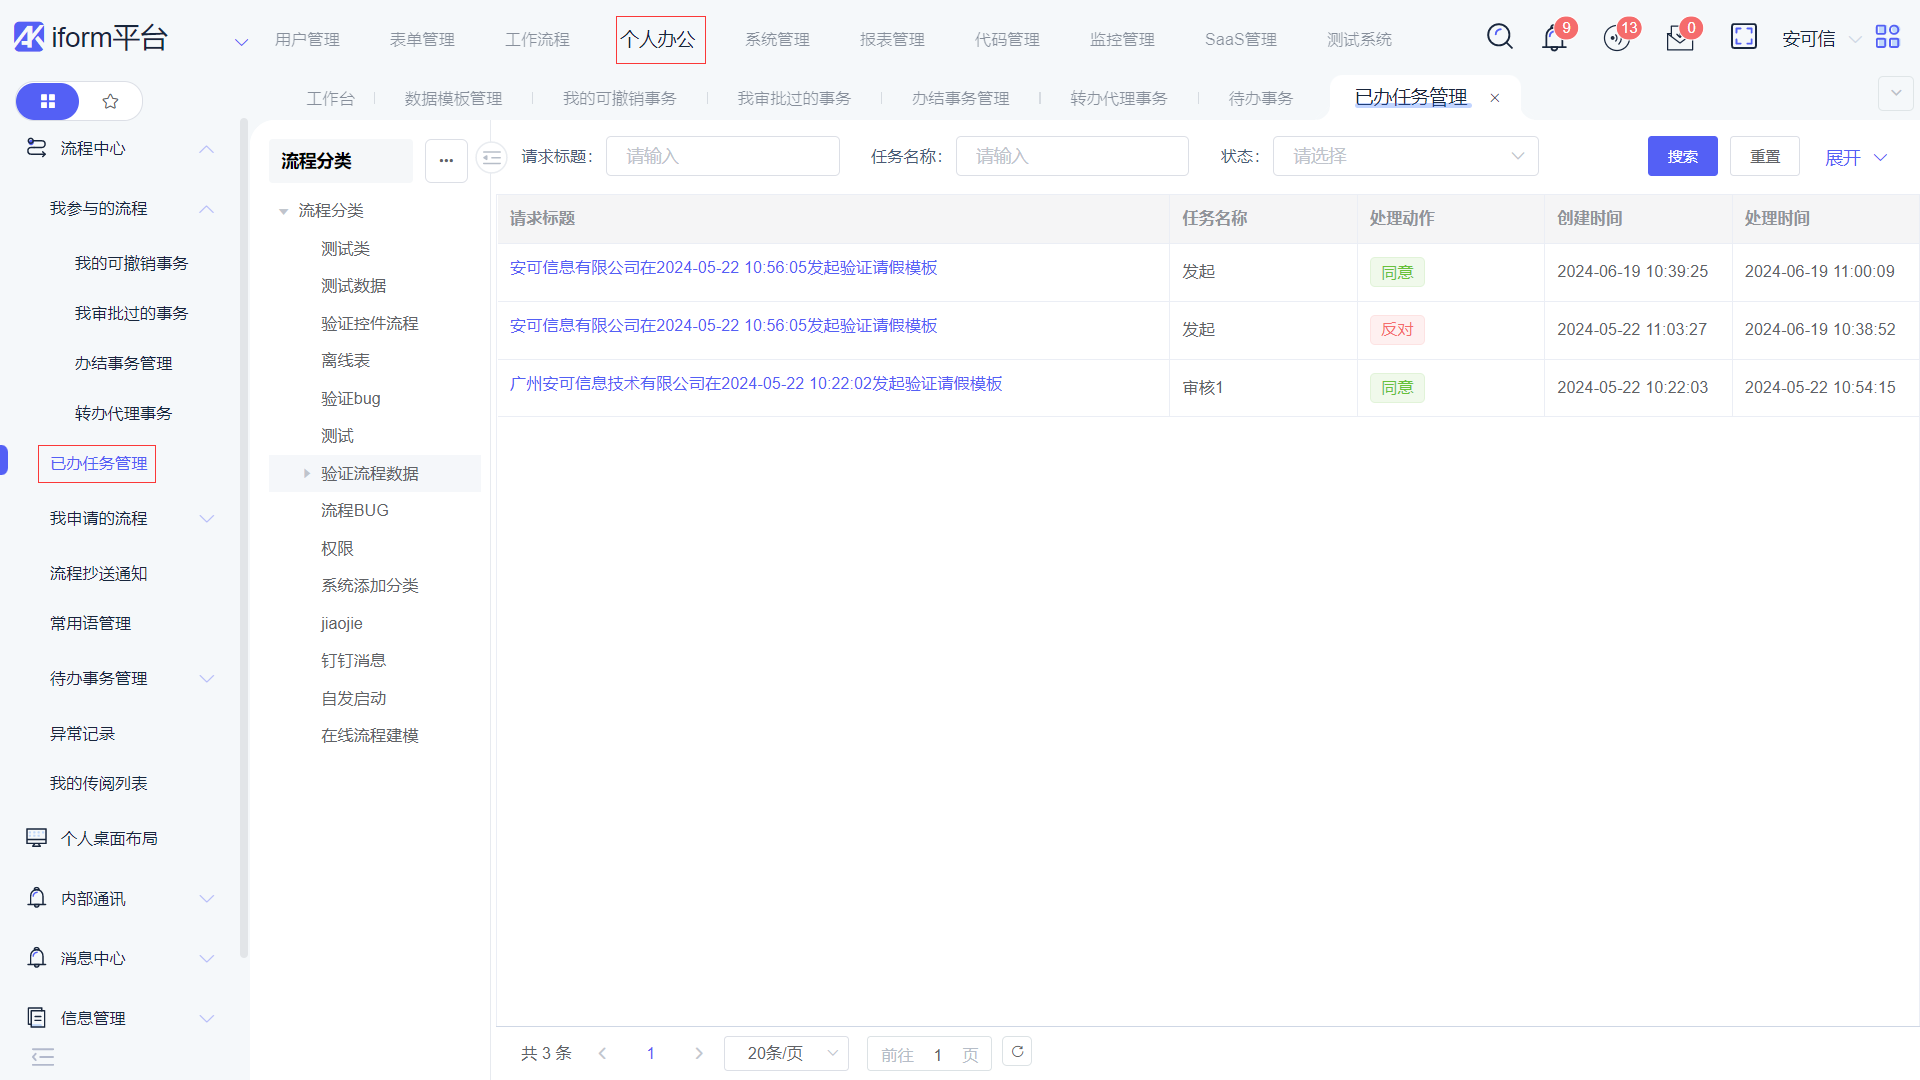Open the notification bell with 9 badge
This screenshot has height=1080, width=1920.
(1554, 39)
